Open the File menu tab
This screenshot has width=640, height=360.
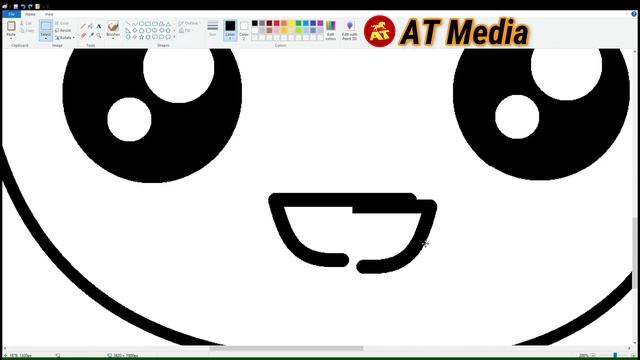(11, 14)
